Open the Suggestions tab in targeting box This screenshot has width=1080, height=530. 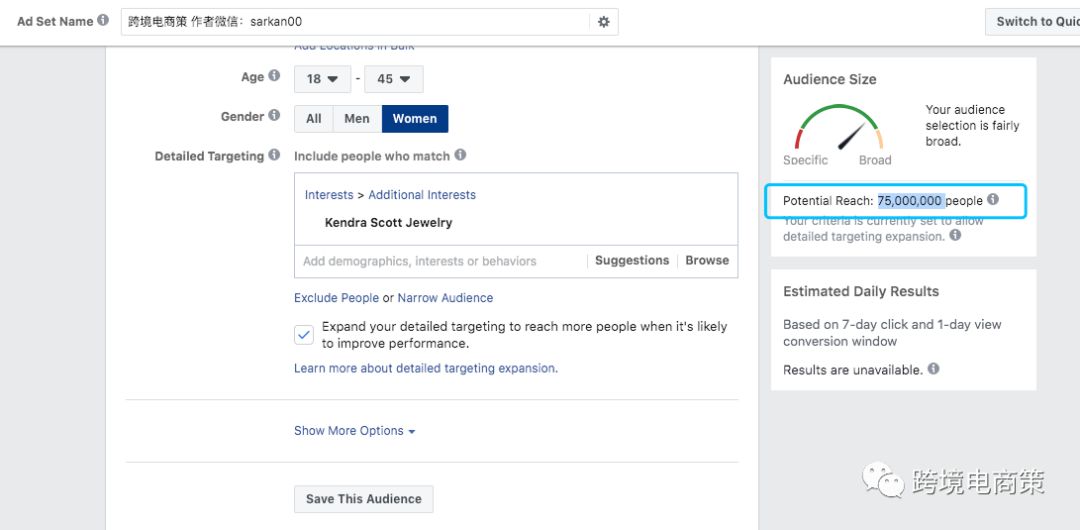pyautogui.click(x=631, y=261)
